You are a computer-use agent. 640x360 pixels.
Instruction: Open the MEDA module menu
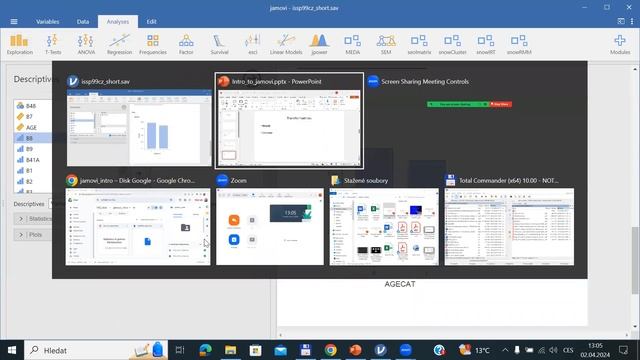pos(352,44)
